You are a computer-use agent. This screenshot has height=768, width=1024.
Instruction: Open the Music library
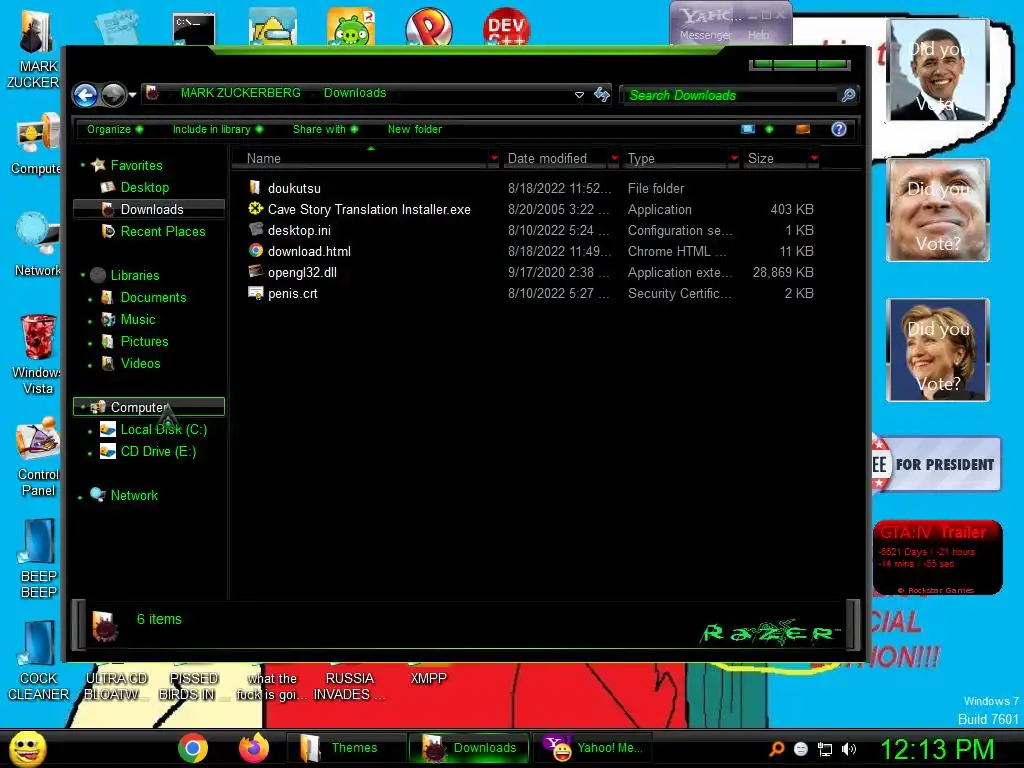tap(138, 319)
